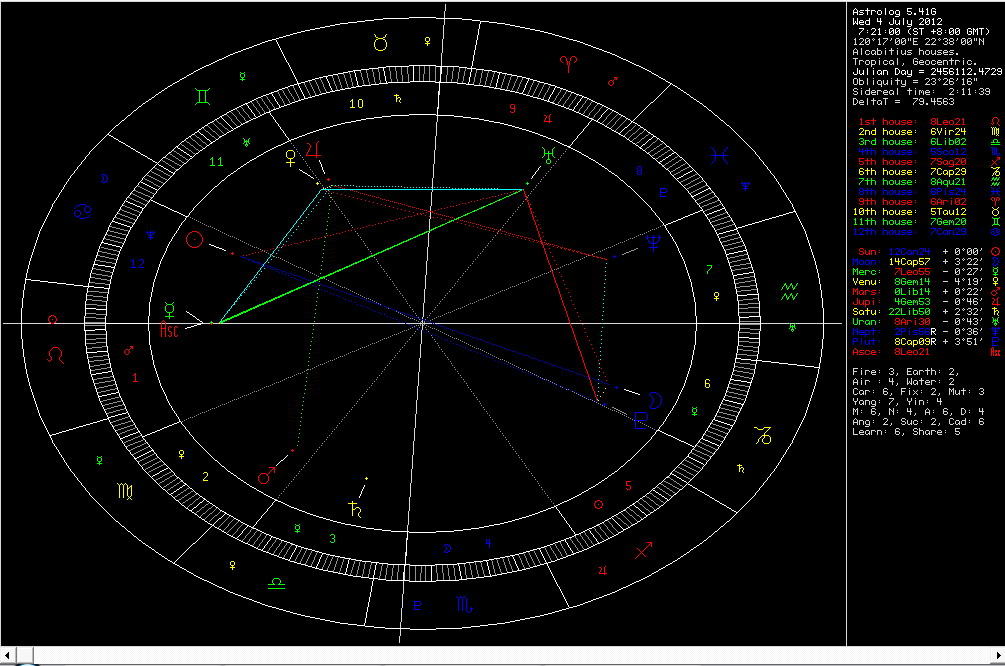Click the blue Pluto square near the Moon
Screen dimensions: 1005x666
(x=640, y=421)
